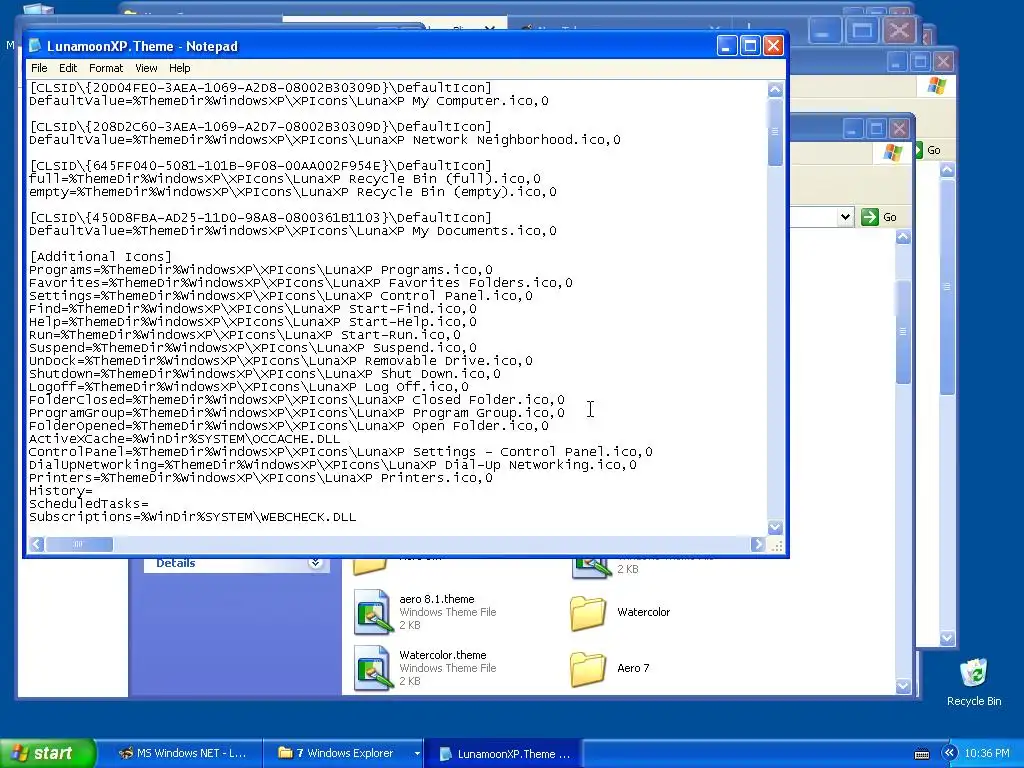Image resolution: width=1024 pixels, height=768 pixels.
Task: Open the File menu in Notepad
Action: point(39,68)
